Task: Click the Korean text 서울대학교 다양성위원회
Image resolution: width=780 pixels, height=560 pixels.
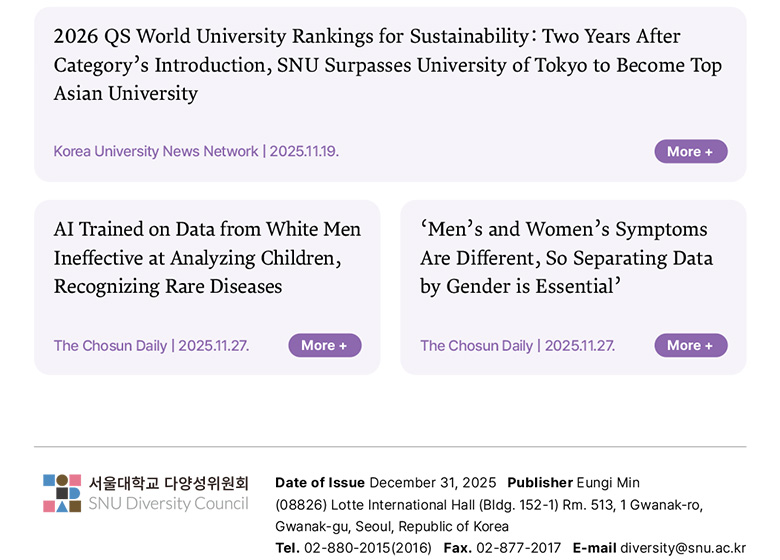Action: click(168, 483)
